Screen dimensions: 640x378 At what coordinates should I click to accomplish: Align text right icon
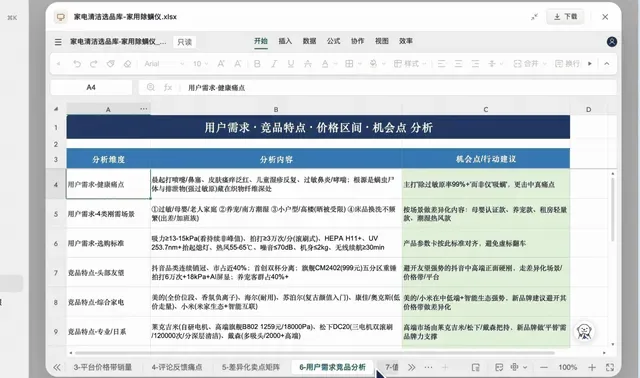(x=475, y=64)
